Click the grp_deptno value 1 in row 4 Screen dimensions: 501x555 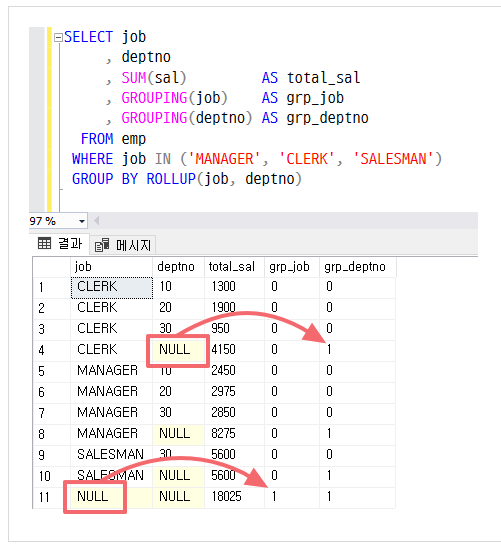pos(358,350)
